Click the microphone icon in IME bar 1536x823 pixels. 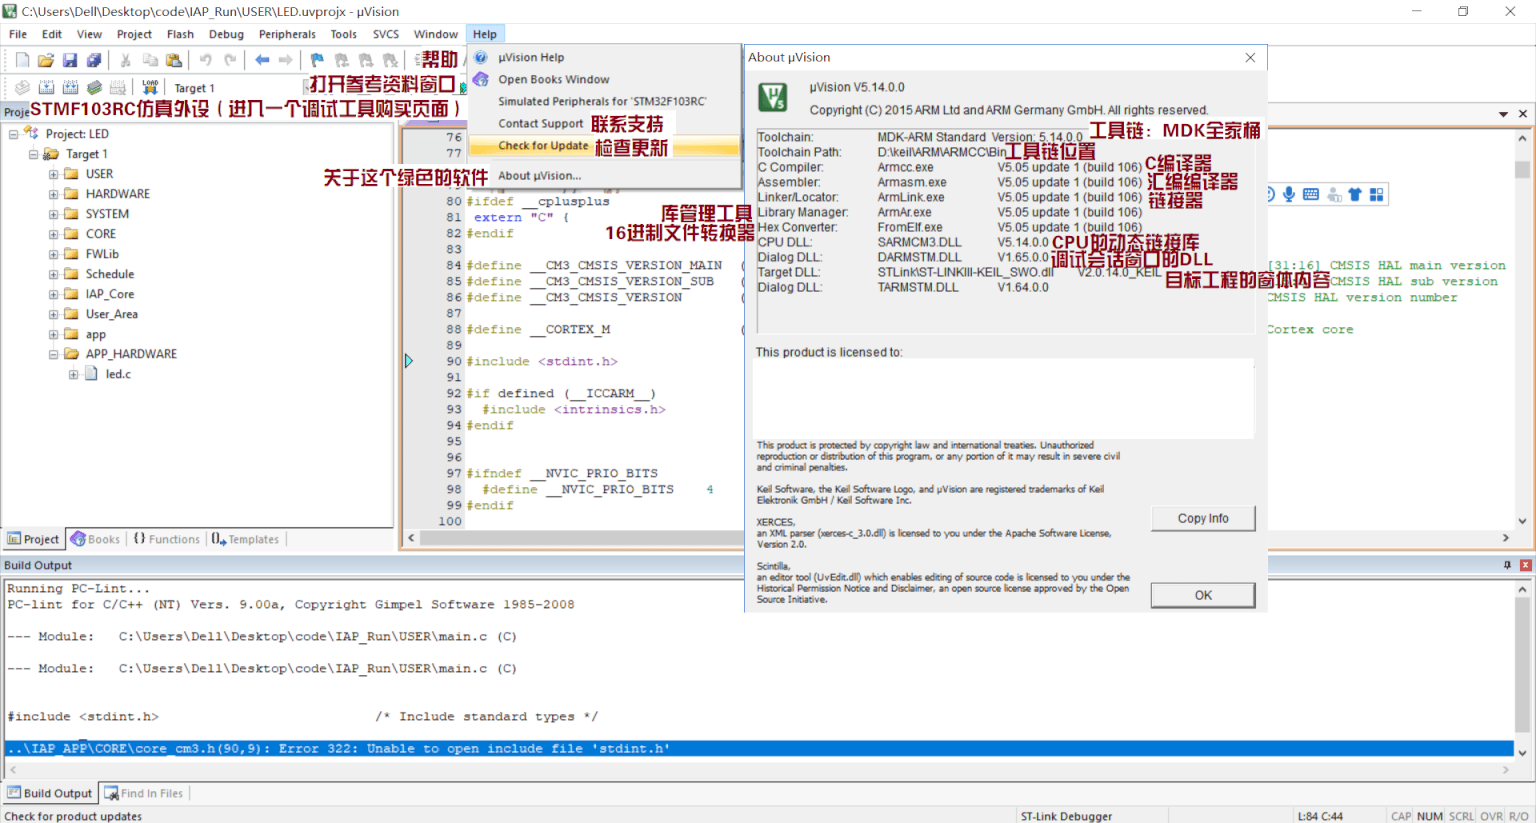[1289, 194]
